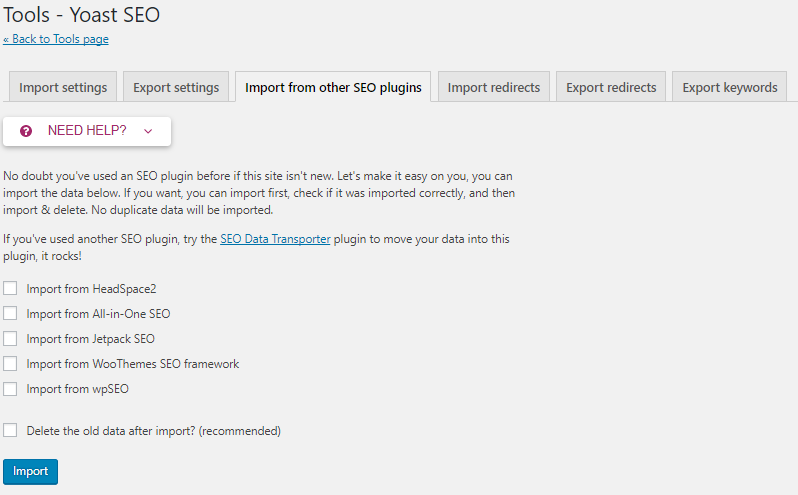This screenshot has width=798, height=495.
Task: Switch to Export keywords tab
Action: pos(730,88)
